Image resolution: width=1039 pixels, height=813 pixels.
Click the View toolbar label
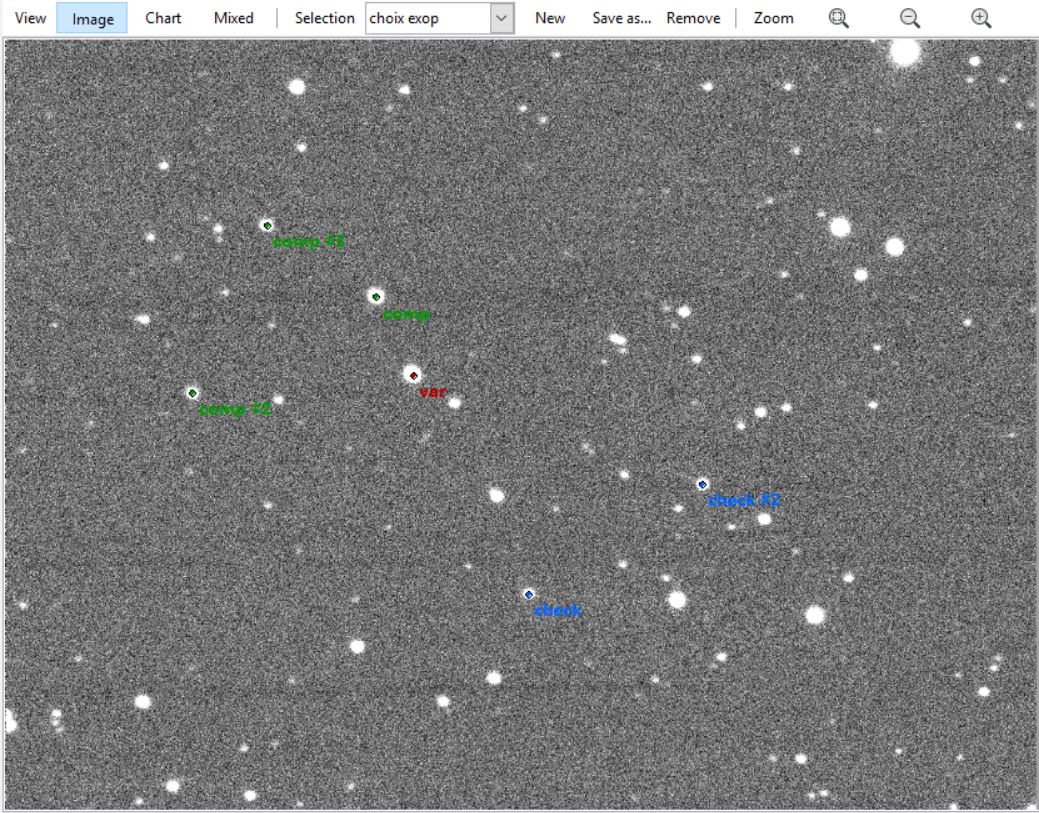click(30, 18)
